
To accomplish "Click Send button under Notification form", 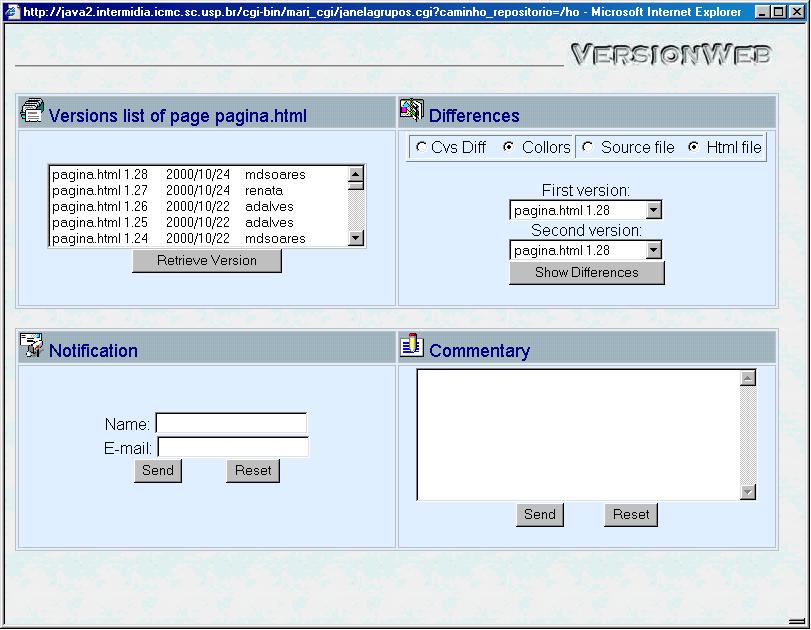I will (x=158, y=471).
